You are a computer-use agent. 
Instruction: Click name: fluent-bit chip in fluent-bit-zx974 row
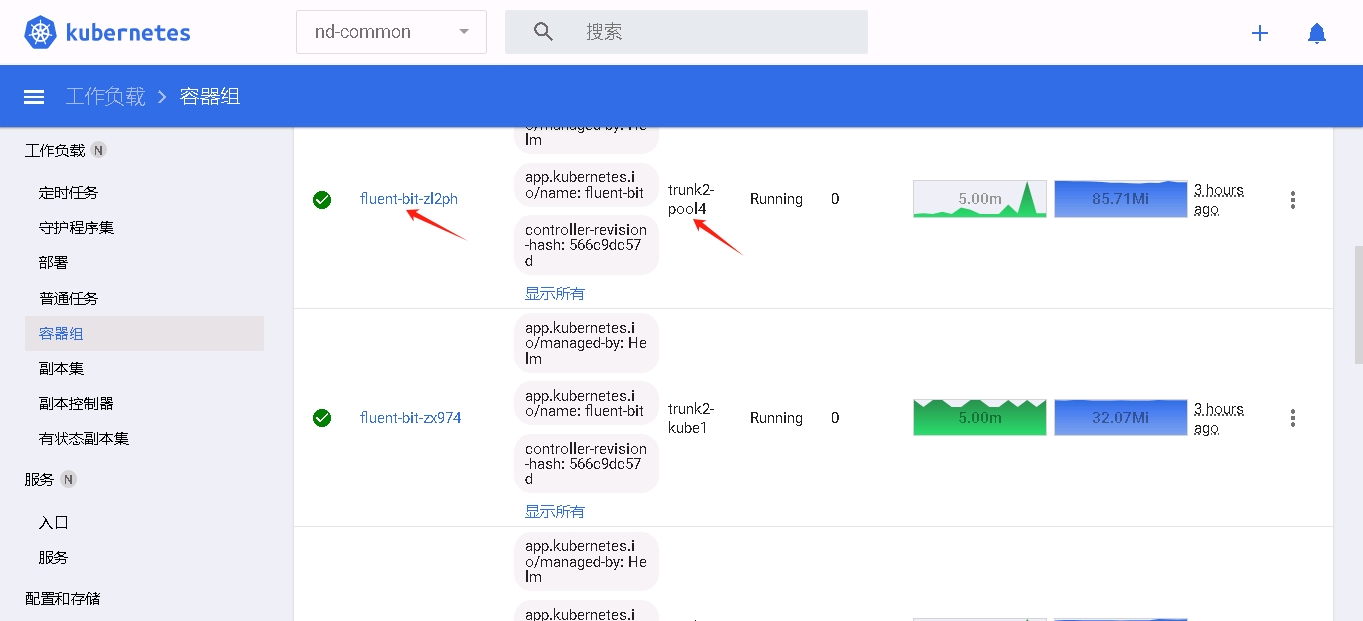(x=586, y=403)
